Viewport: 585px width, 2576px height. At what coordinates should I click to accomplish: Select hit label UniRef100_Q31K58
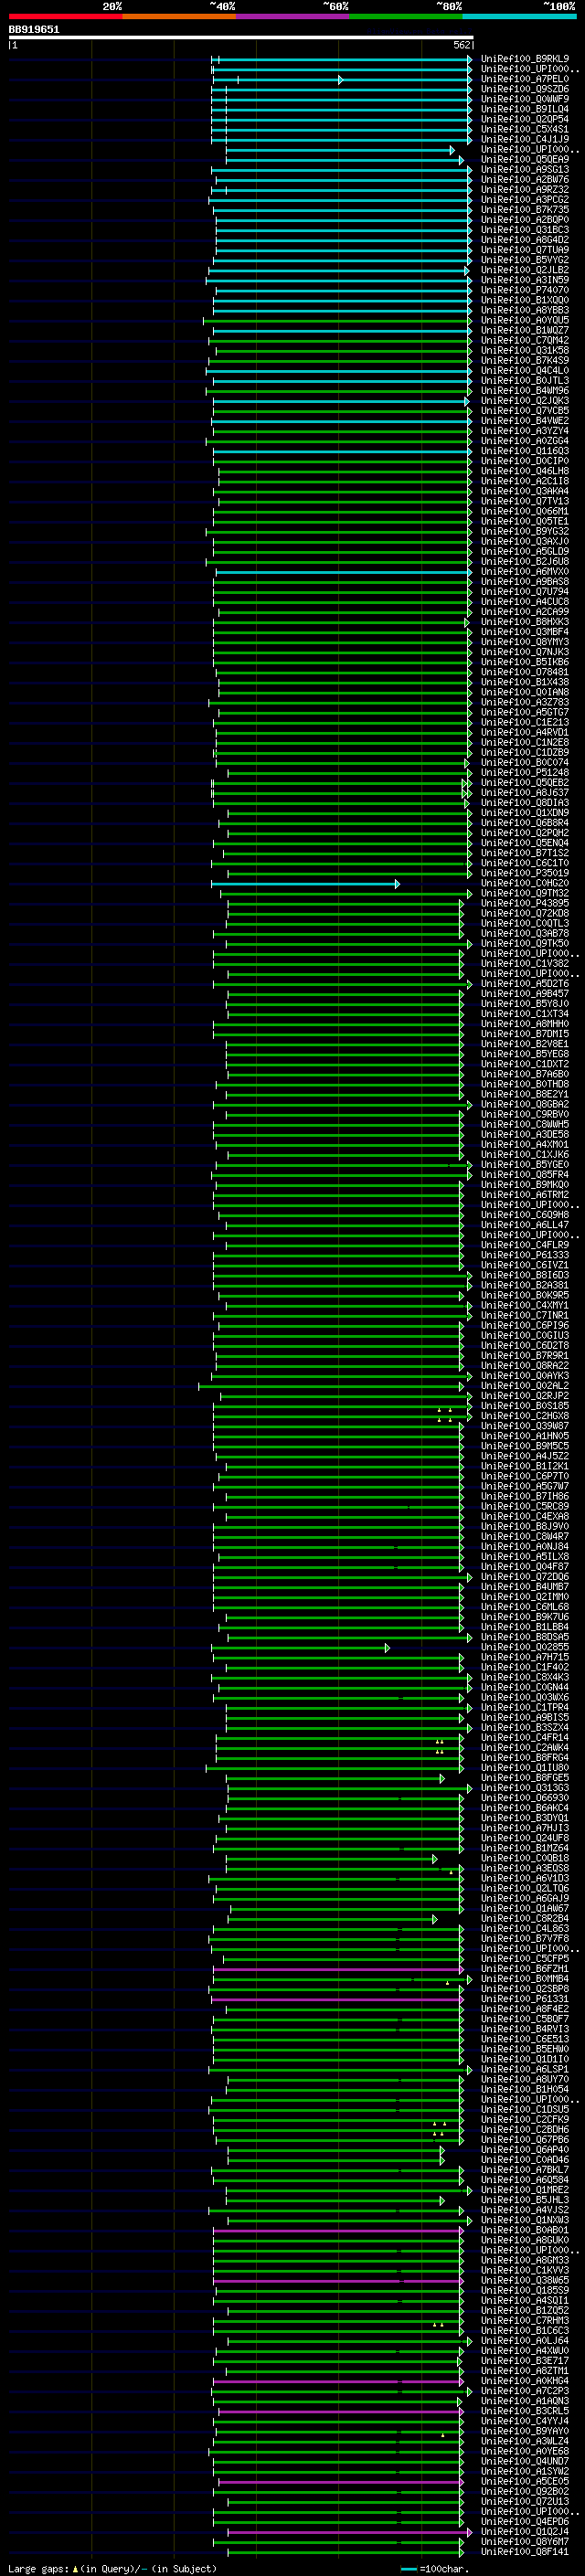point(525,350)
